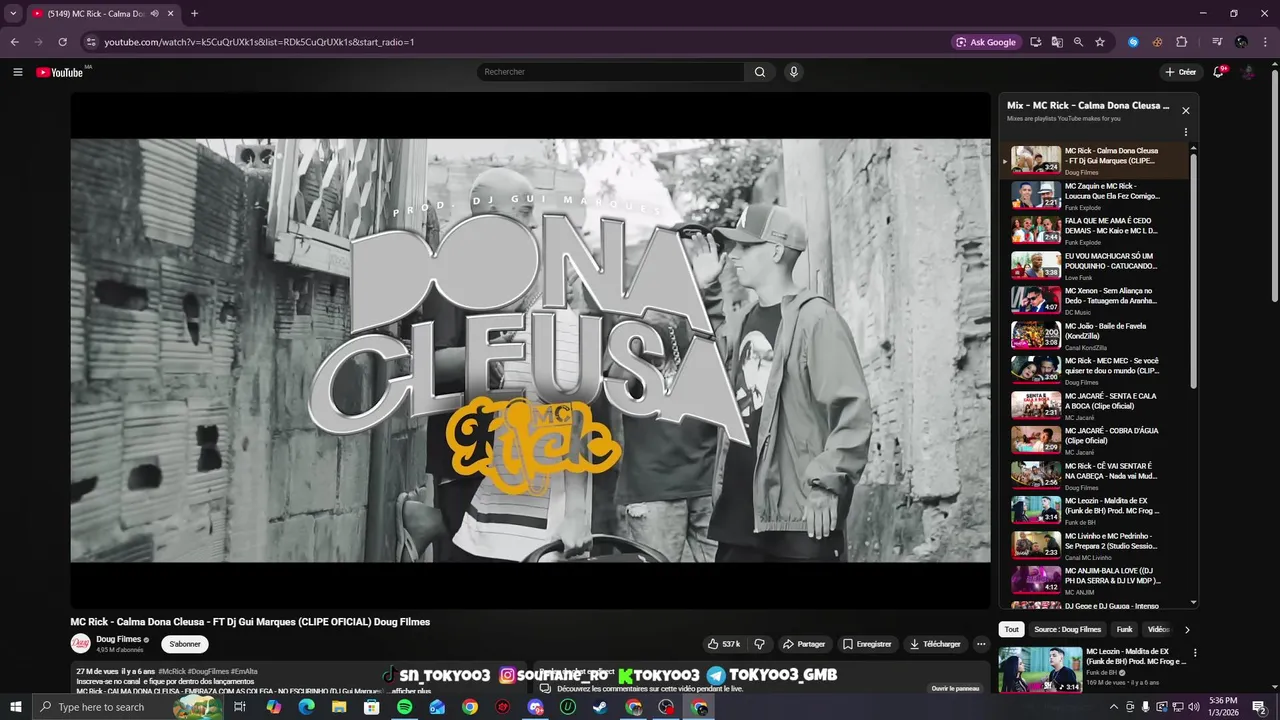The image size is (1280, 720).
Task: Subscribe with the S'abonner button
Action: click(x=185, y=644)
